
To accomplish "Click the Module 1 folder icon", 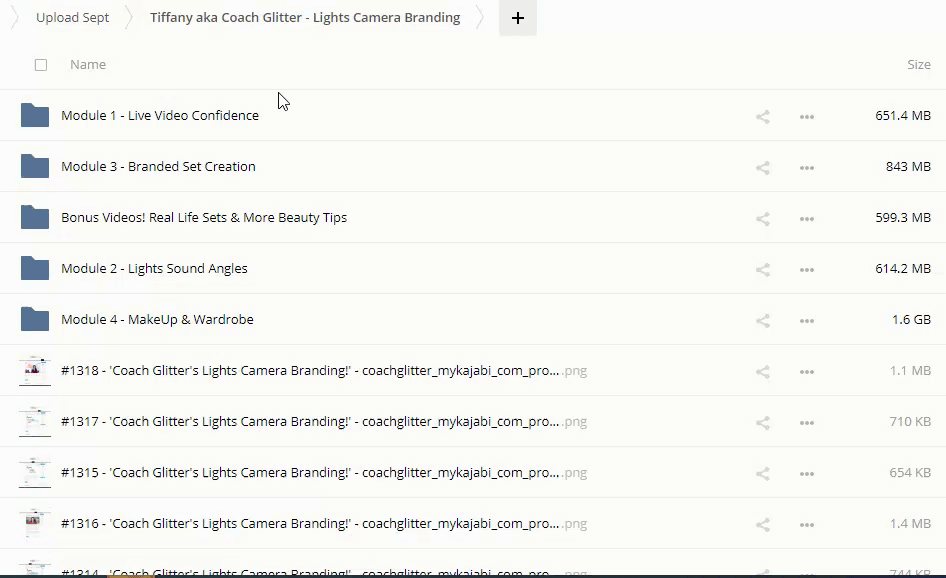I will pos(35,115).
